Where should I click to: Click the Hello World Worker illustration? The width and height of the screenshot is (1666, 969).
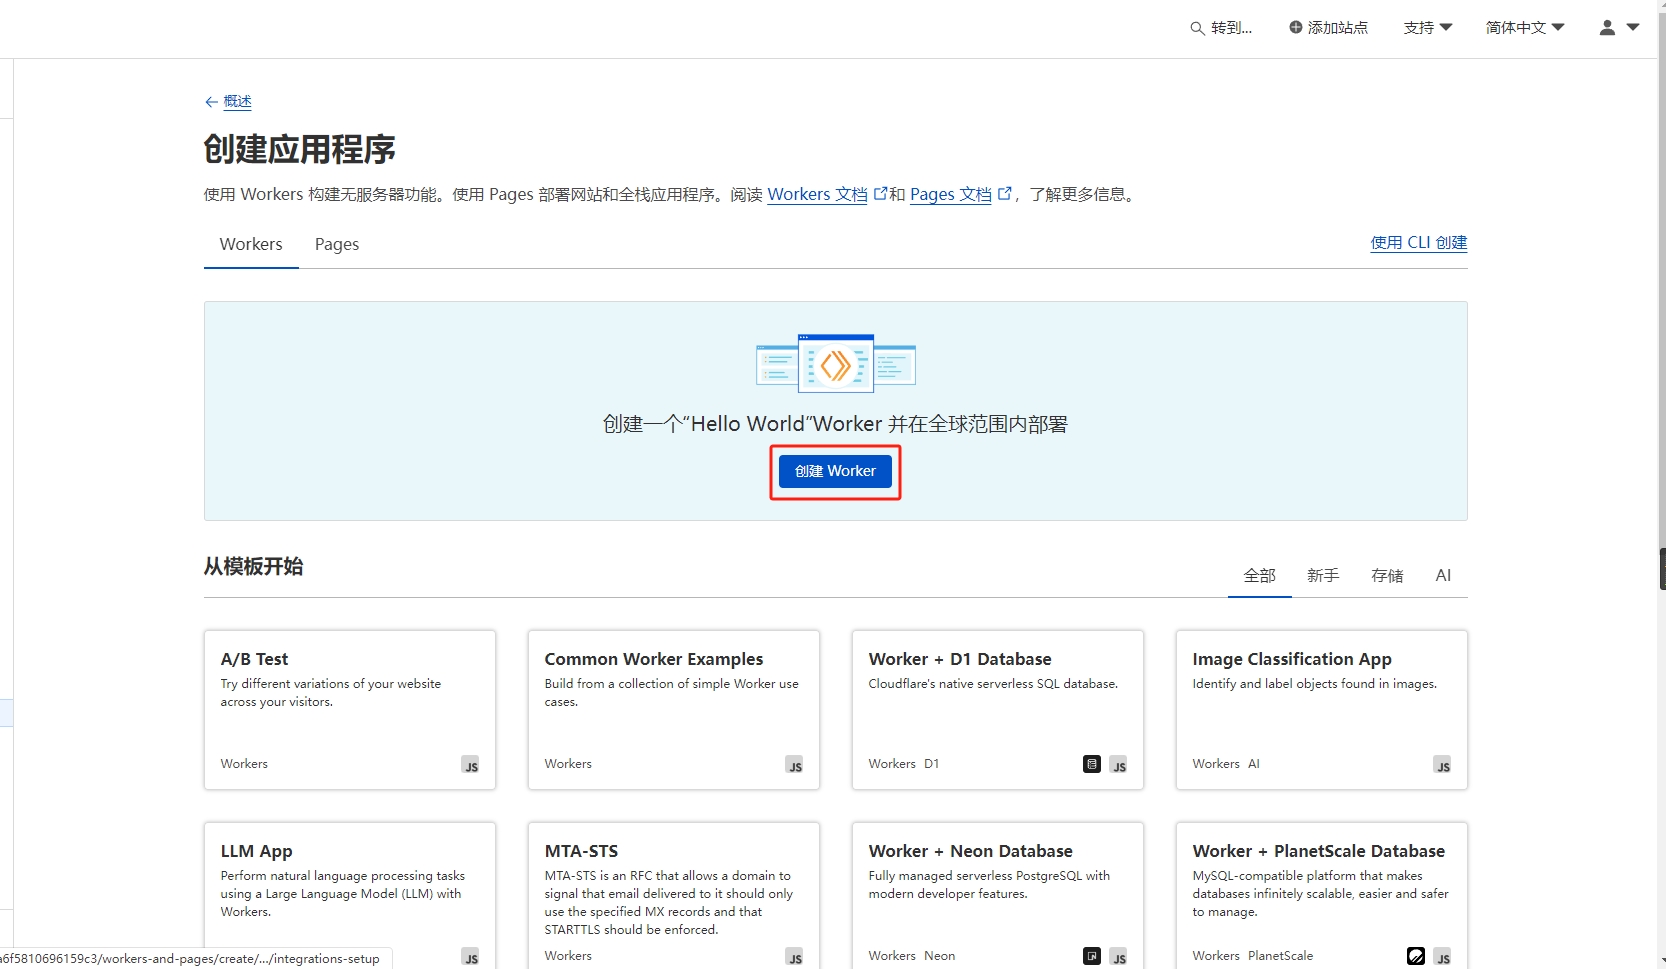(836, 364)
